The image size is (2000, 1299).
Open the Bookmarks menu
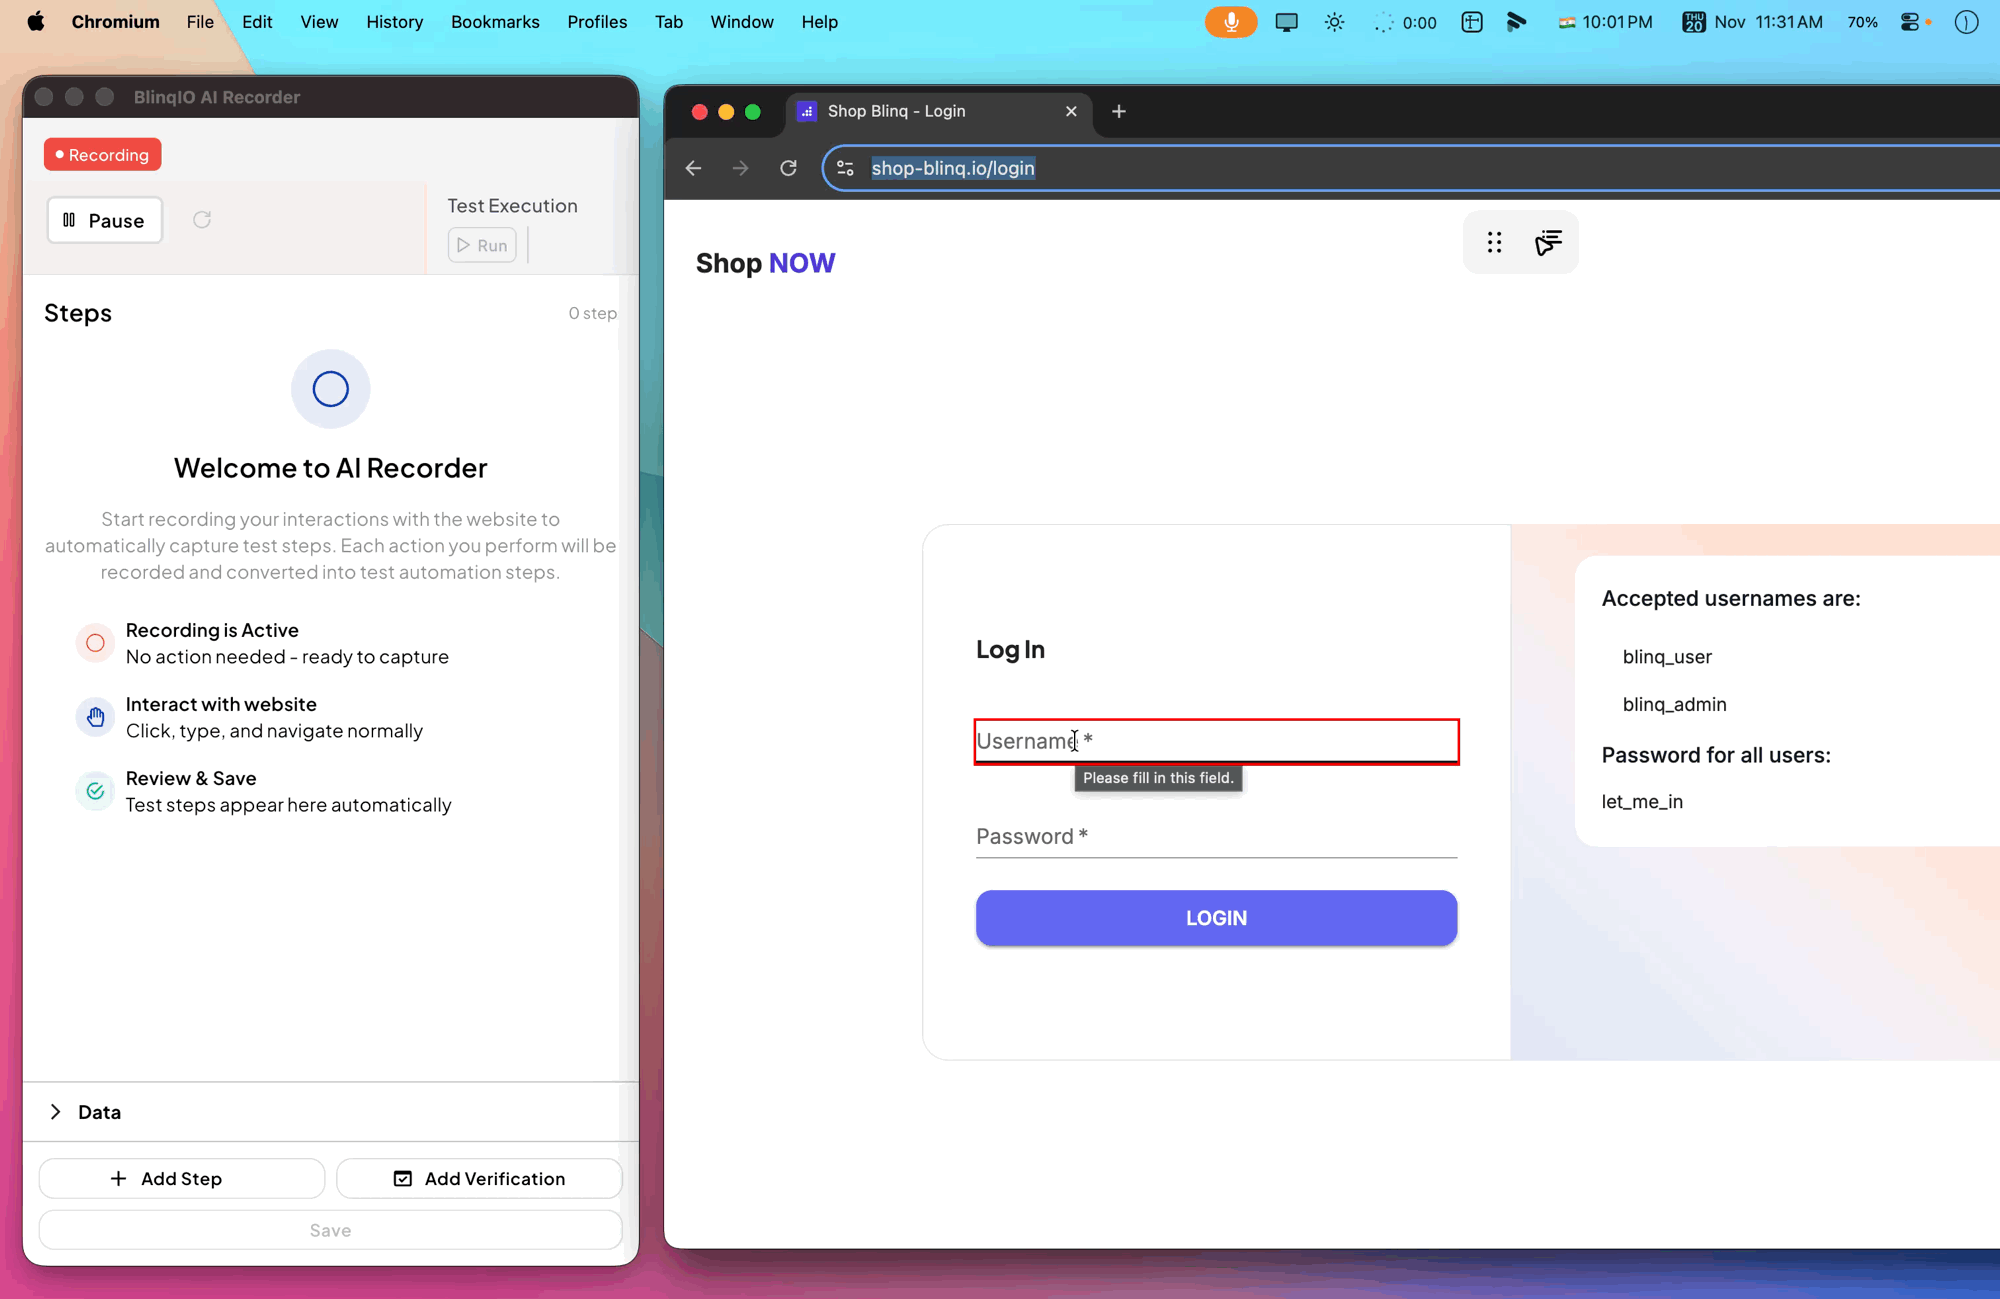tap(494, 22)
